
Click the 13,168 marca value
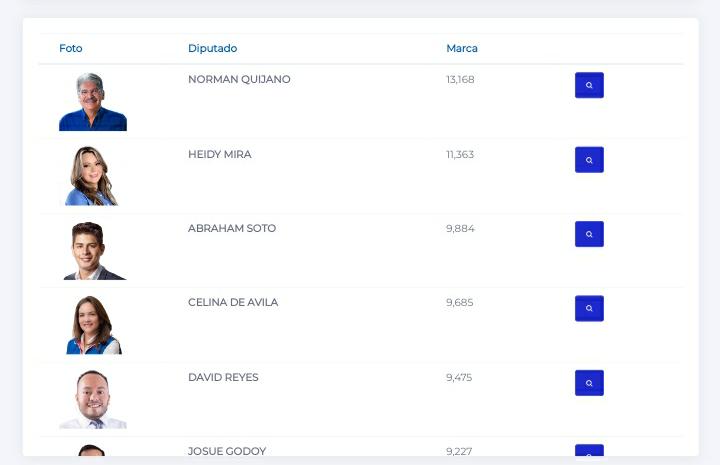tap(460, 79)
